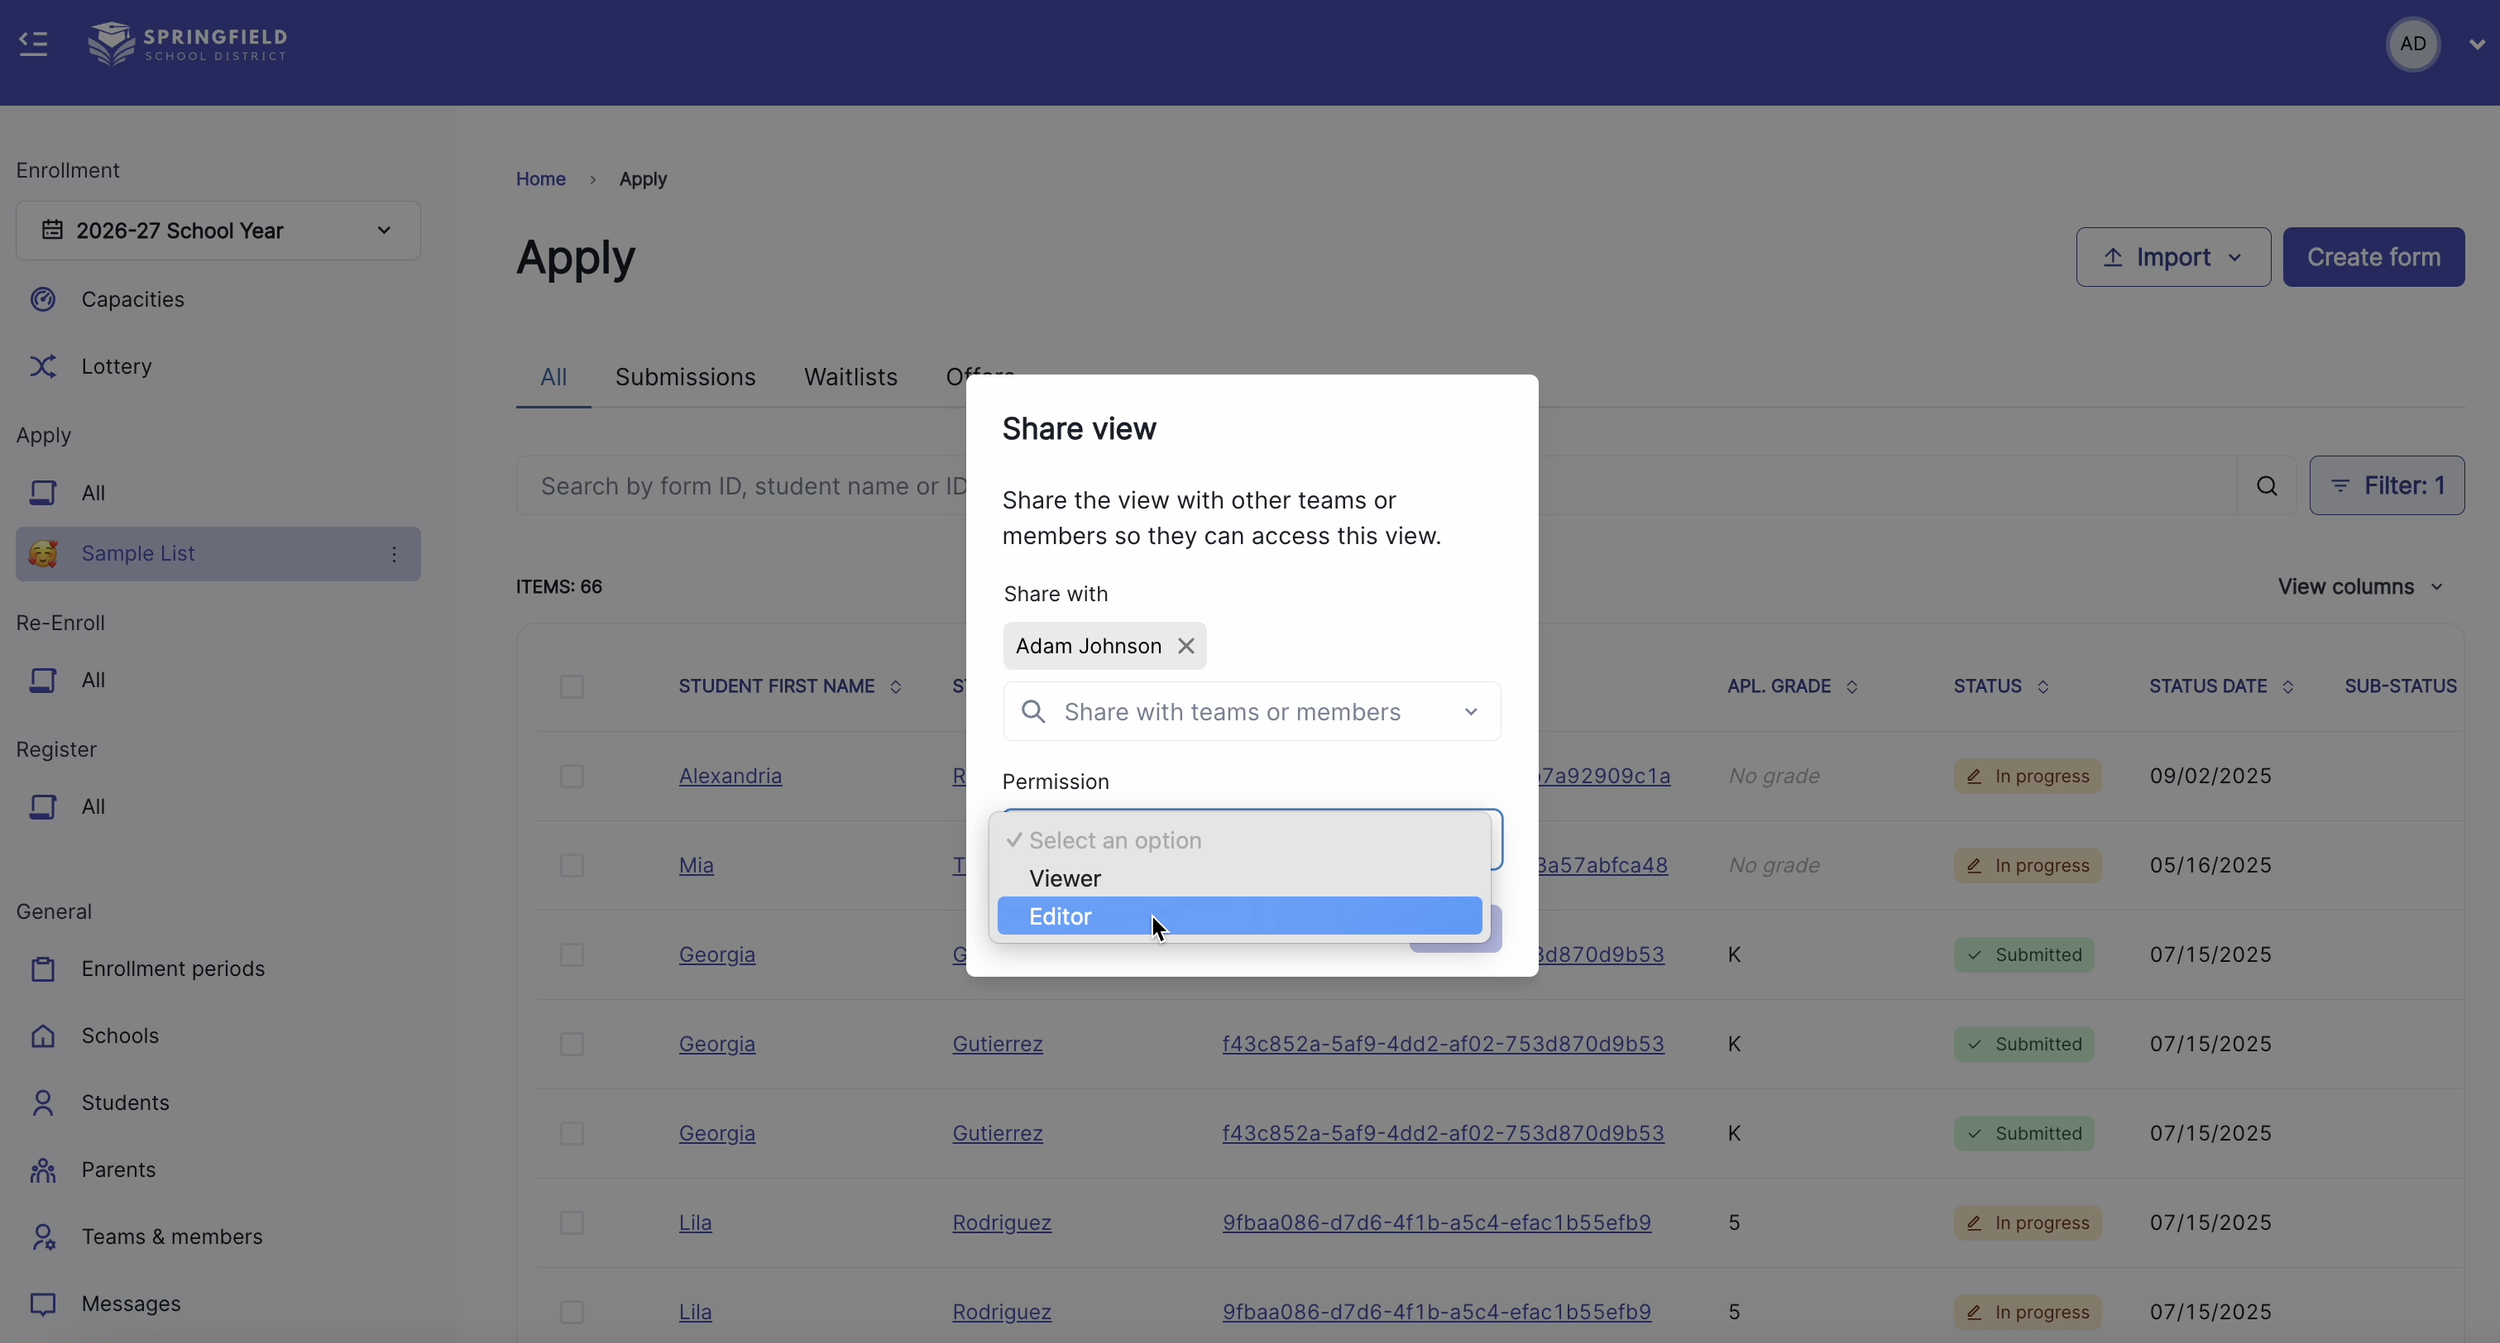
Task: Open Sample List three-dot options
Action: [x=394, y=554]
